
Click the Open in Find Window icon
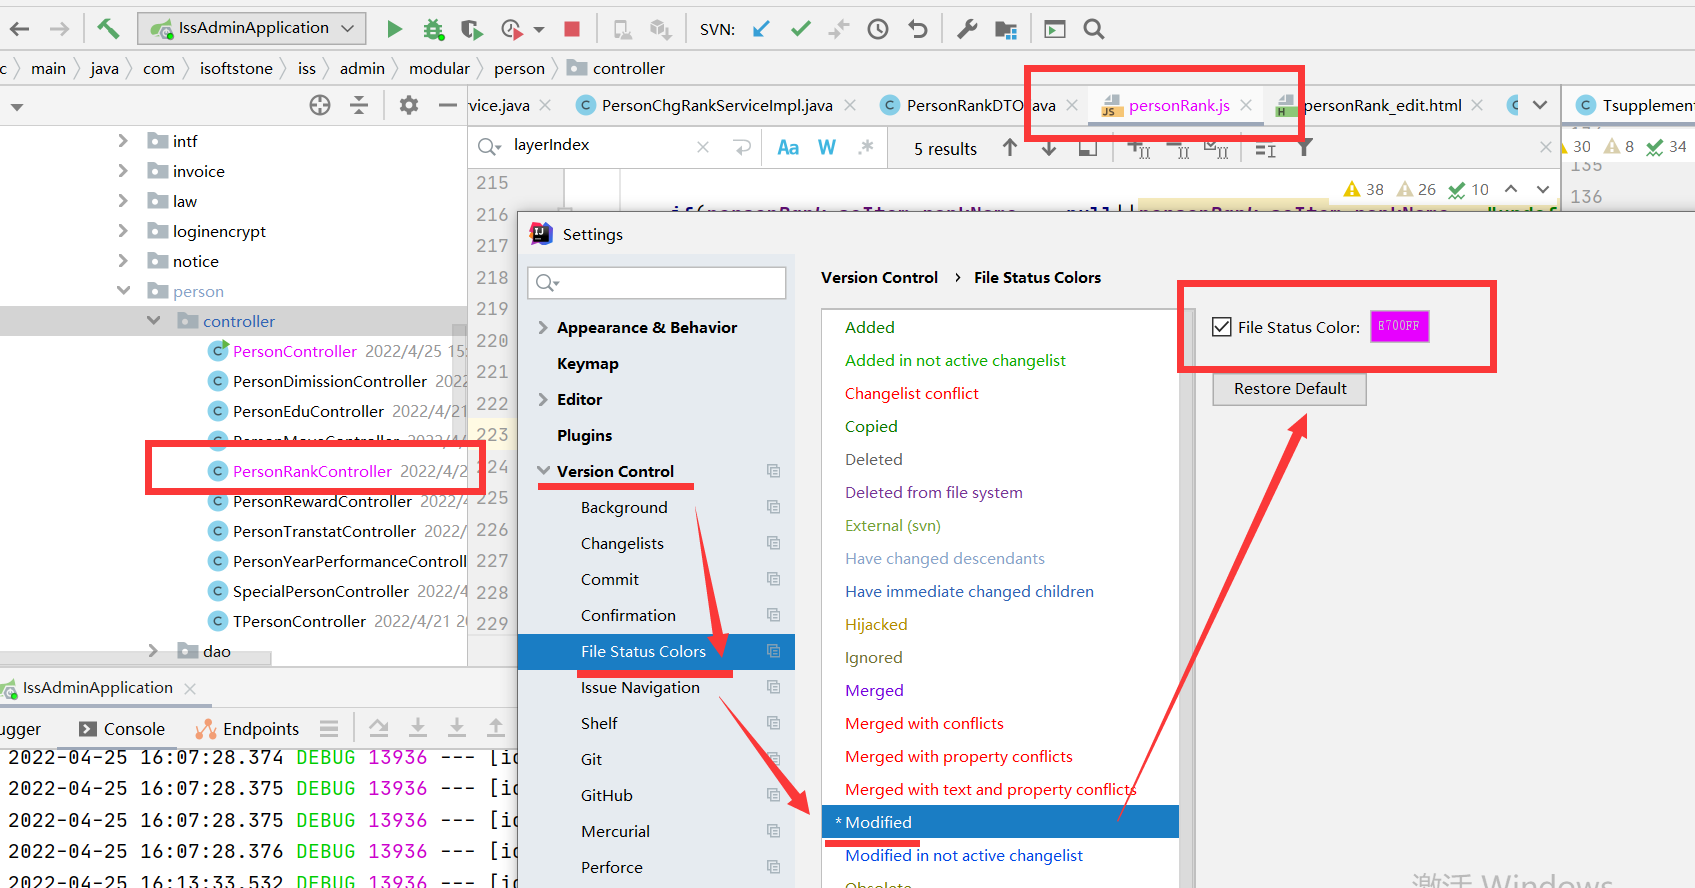(x=1088, y=148)
